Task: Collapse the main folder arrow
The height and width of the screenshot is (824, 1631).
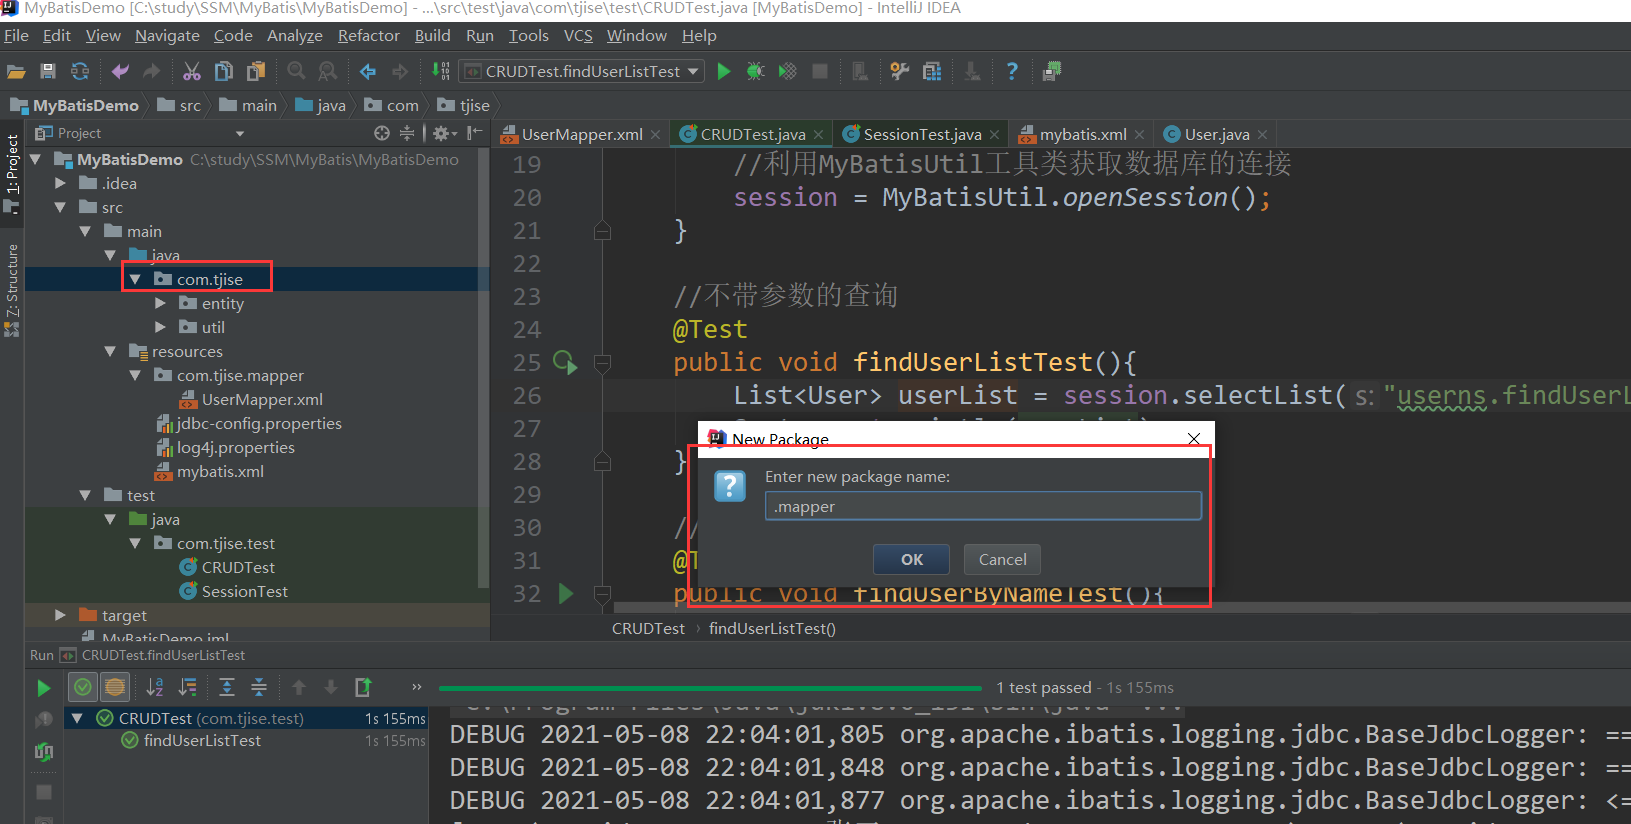Action: tap(85, 231)
